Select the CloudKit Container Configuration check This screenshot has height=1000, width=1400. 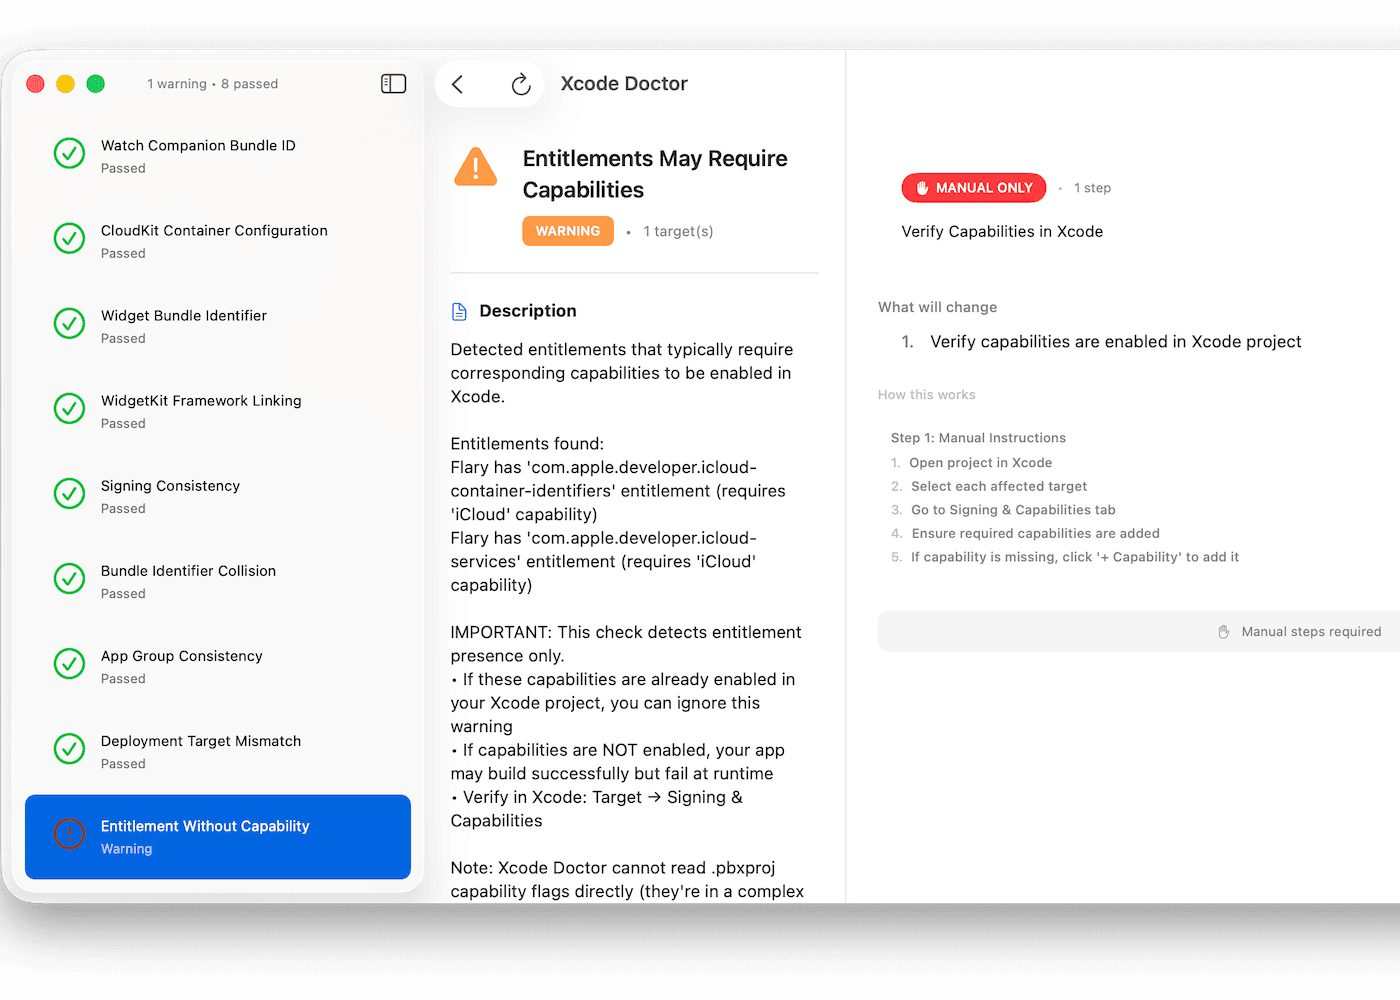tap(214, 240)
